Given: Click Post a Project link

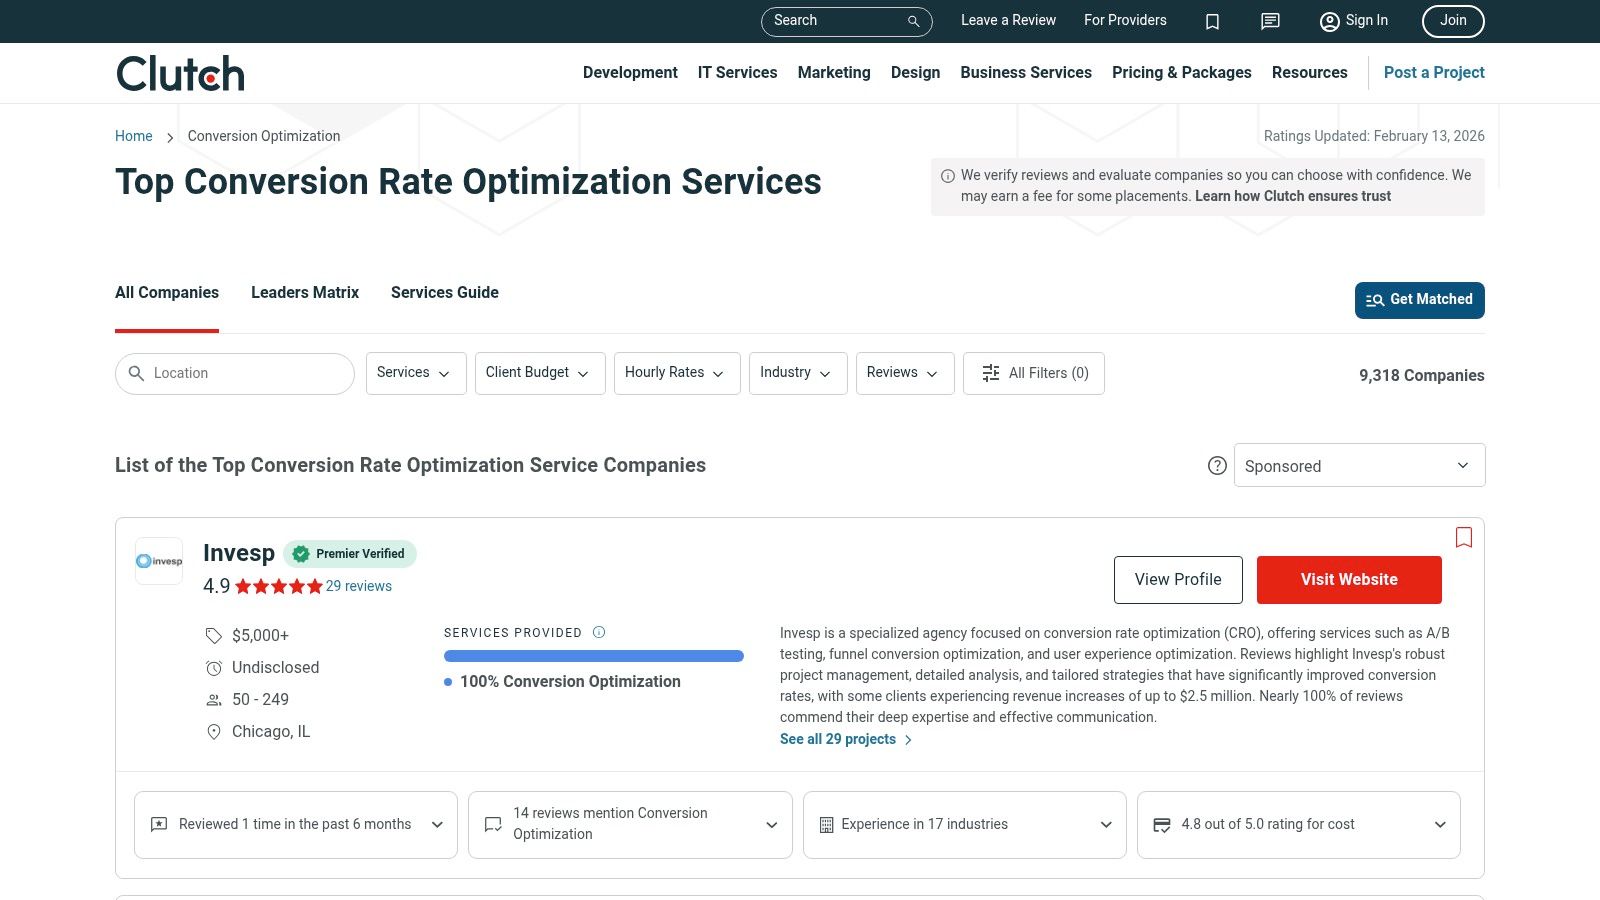Looking at the screenshot, I should pyautogui.click(x=1434, y=72).
